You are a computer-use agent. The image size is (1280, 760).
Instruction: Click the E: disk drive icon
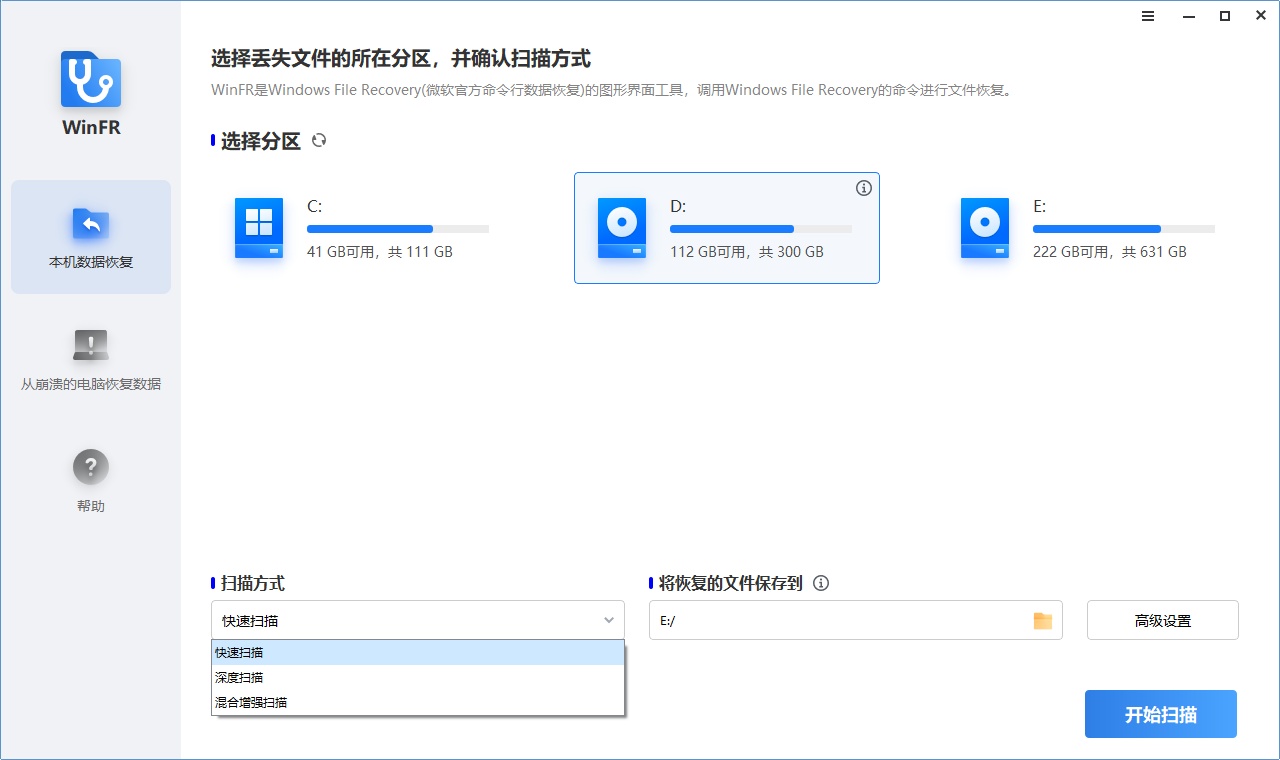pos(985,228)
